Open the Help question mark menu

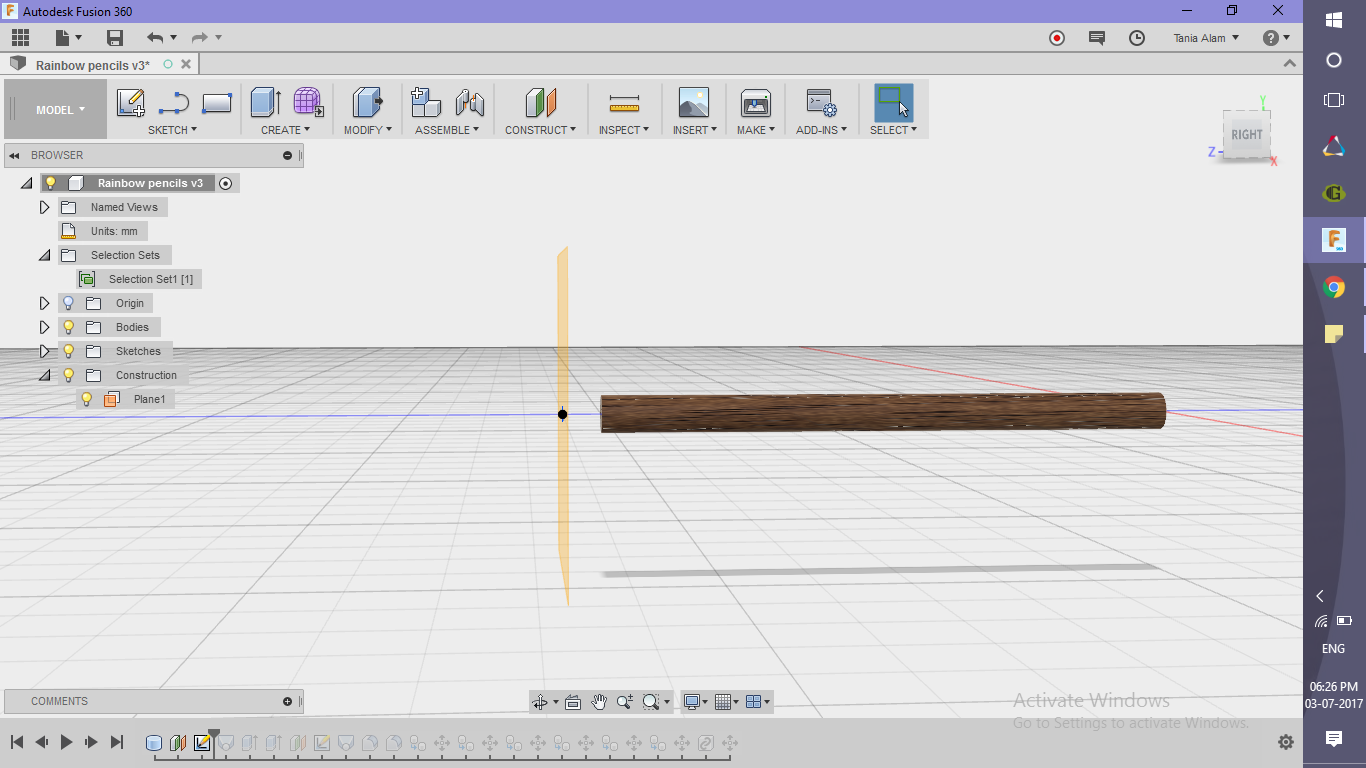[x=1276, y=38]
